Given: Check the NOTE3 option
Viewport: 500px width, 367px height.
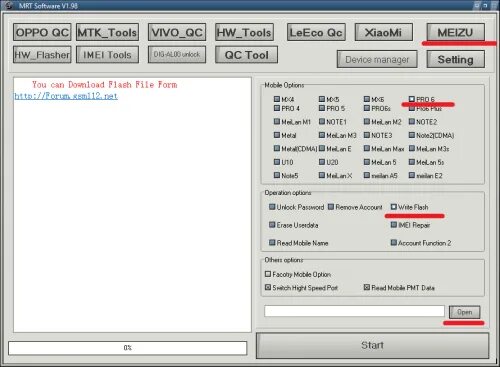Looking at the screenshot, I should tap(367, 135).
